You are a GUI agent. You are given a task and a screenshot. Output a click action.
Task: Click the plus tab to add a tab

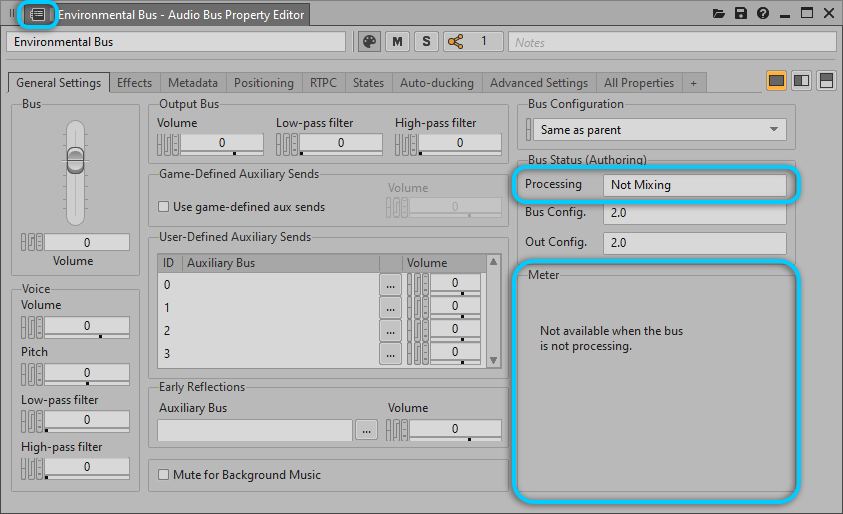pyautogui.click(x=693, y=83)
